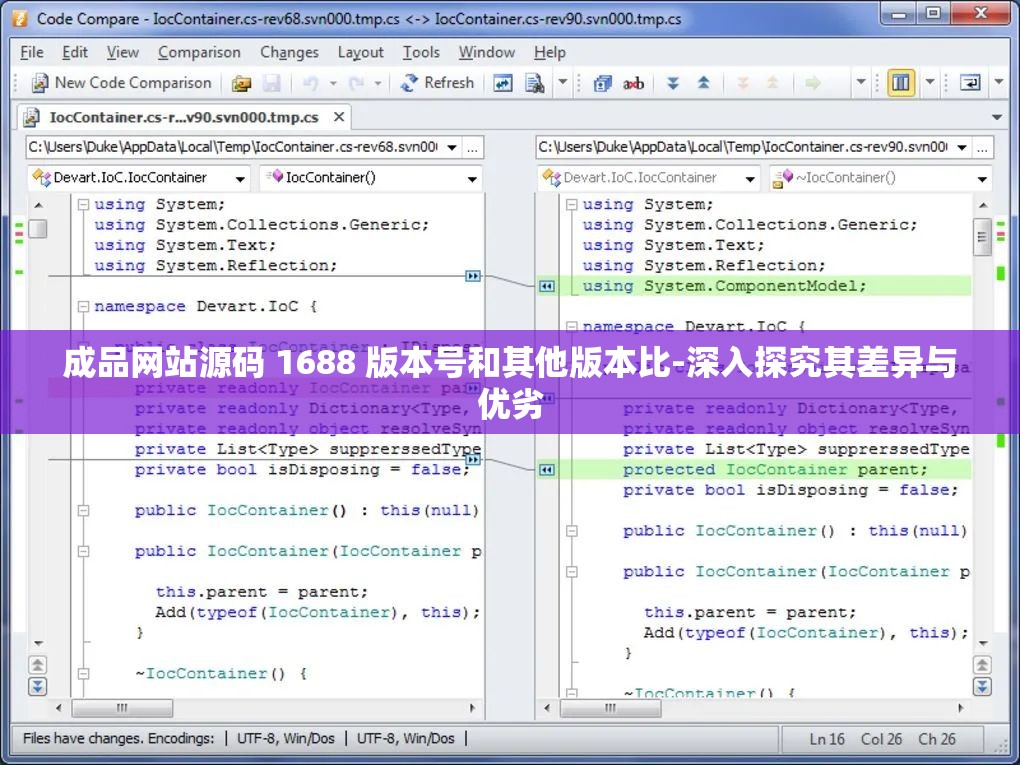1020x765 pixels.
Task: Toggle the Save icon state in toolbar
Action: click(273, 83)
